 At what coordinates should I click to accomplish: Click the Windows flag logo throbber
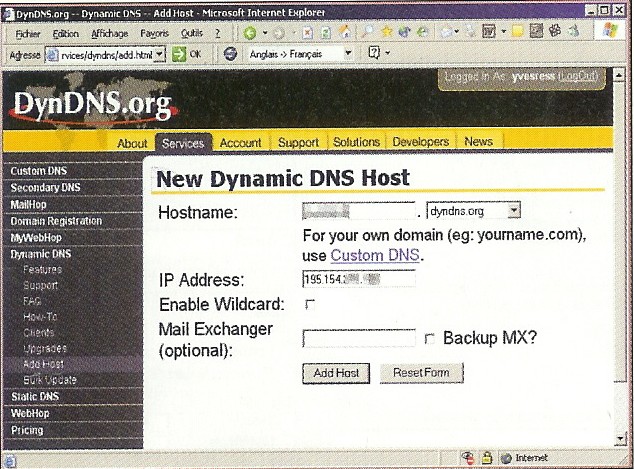[610, 31]
